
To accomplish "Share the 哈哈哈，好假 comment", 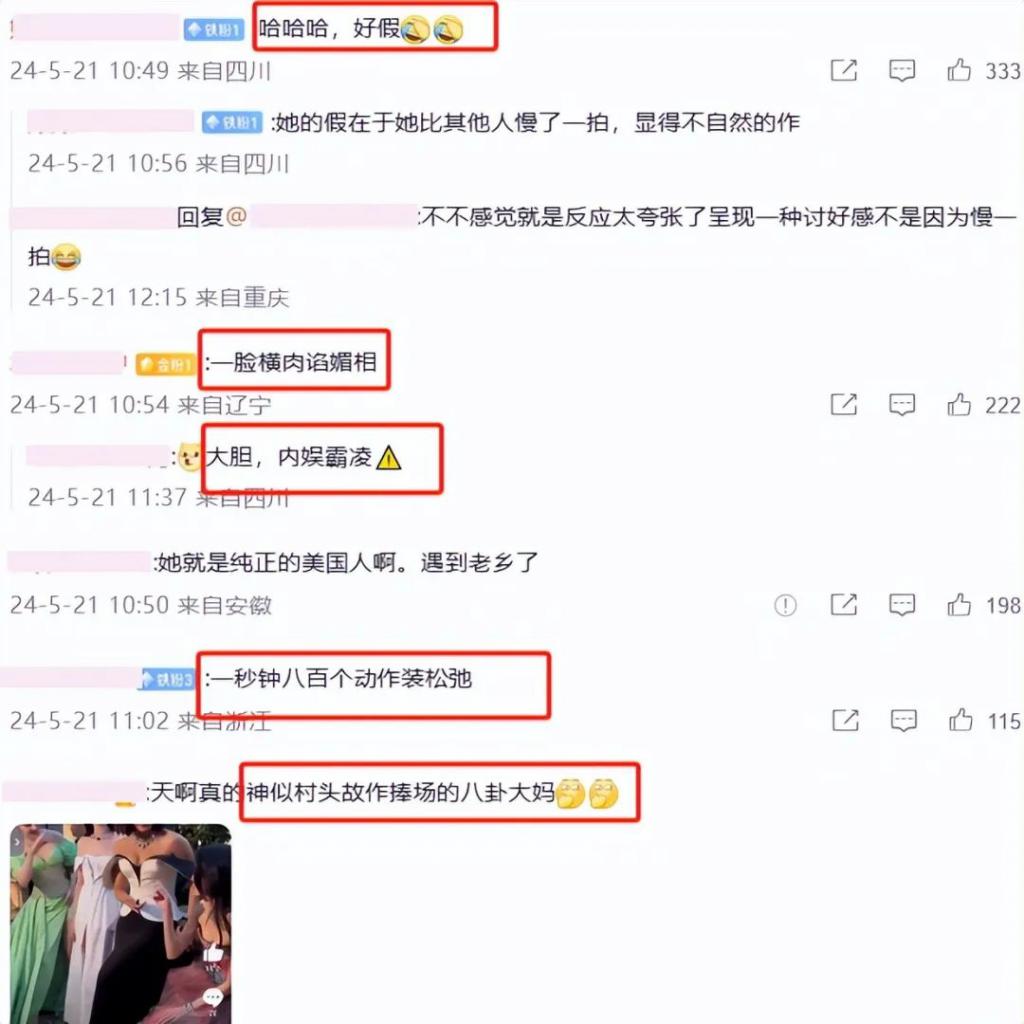I will pyautogui.click(x=843, y=70).
